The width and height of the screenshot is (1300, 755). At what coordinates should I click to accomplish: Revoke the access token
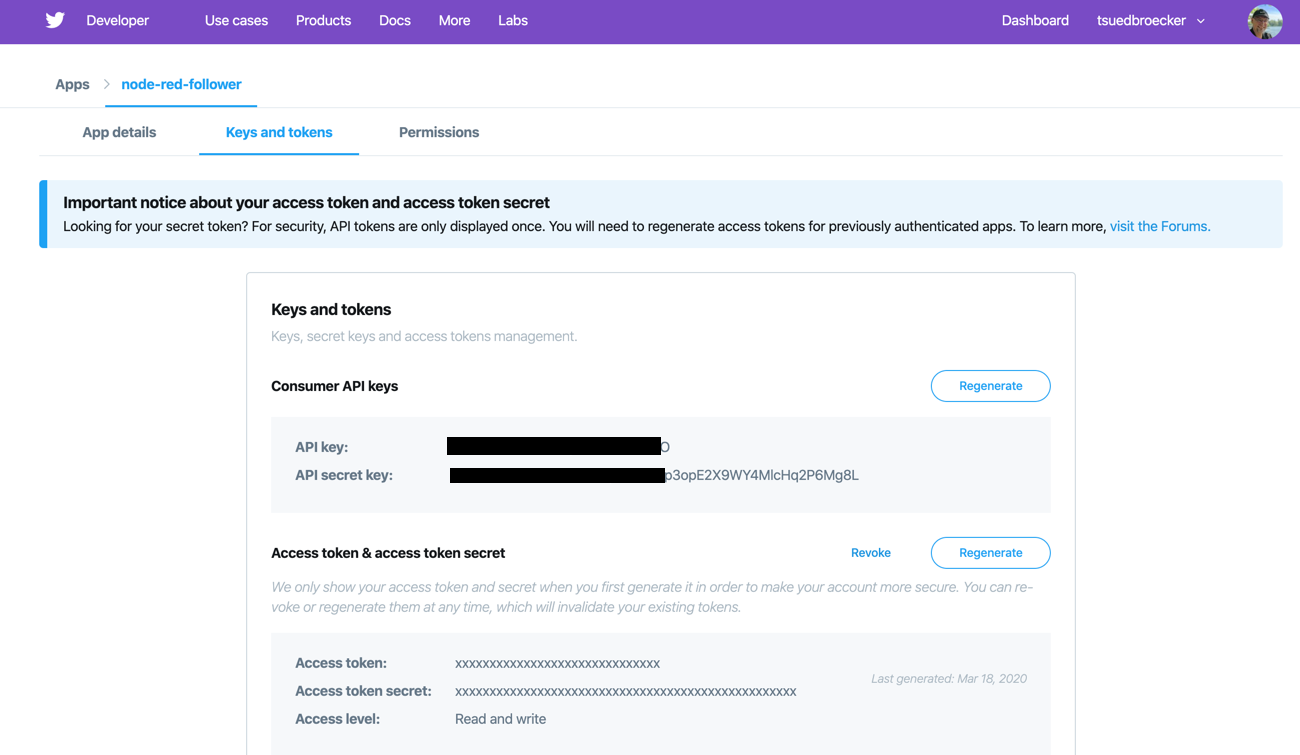click(871, 553)
